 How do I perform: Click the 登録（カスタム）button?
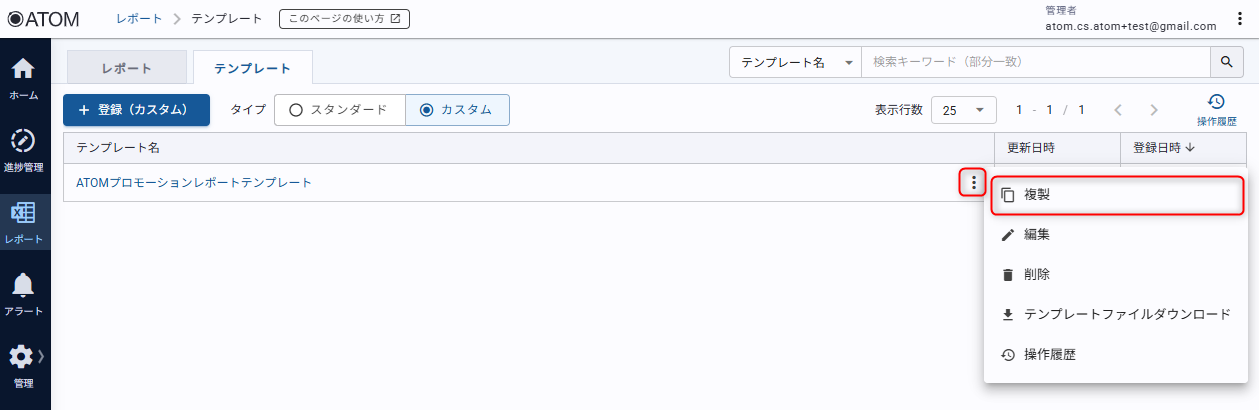pyautogui.click(x=136, y=110)
